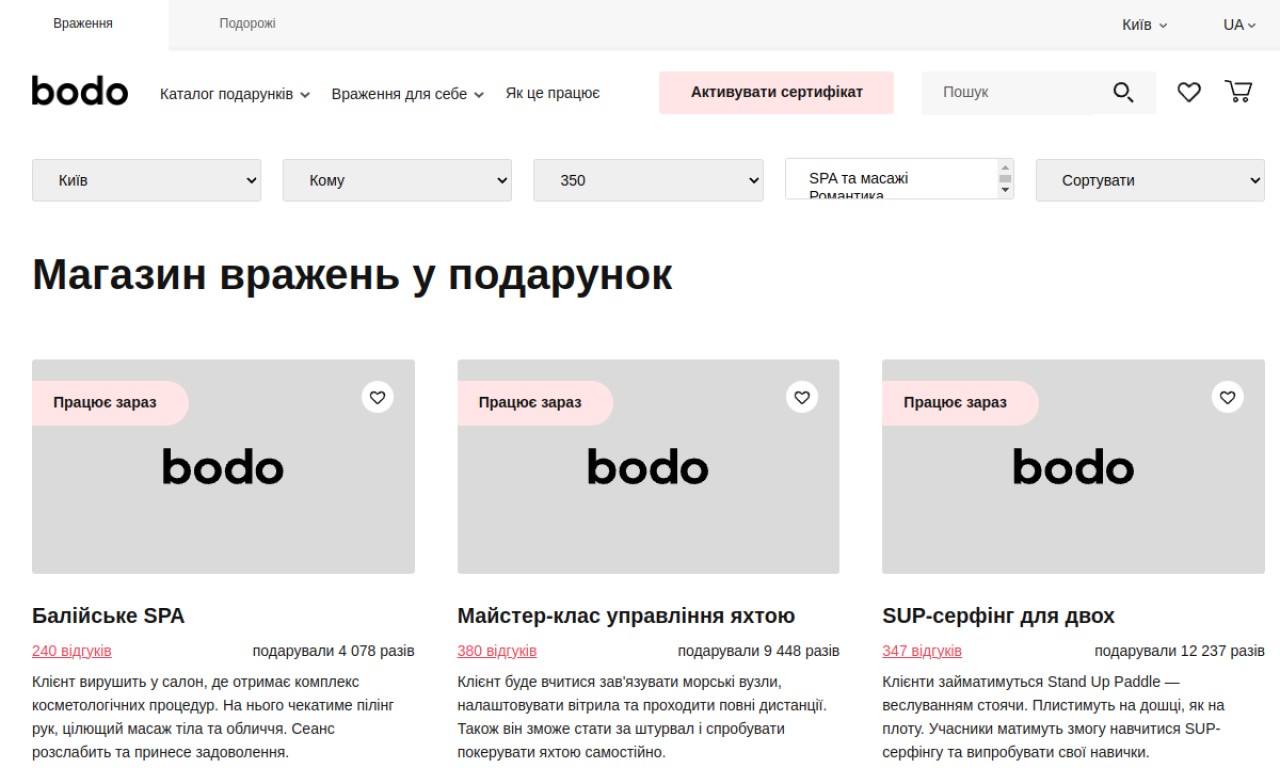Viewport: 1280px width, 768px height.
Task: Open the Сортувати dropdown
Action: (x=1150, y=181)
